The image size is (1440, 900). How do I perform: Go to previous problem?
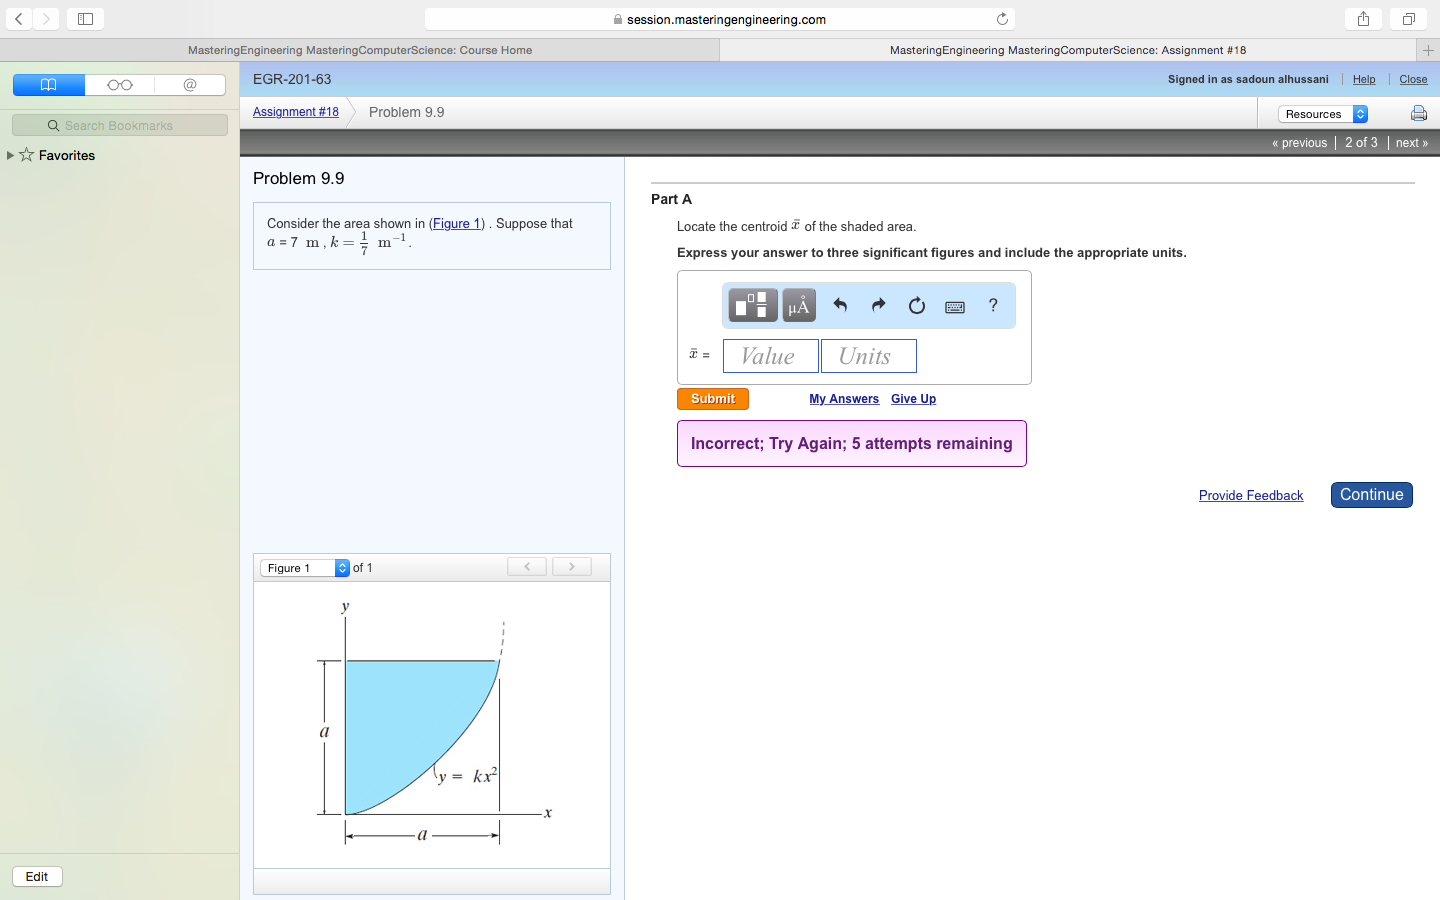point(1299,143)
